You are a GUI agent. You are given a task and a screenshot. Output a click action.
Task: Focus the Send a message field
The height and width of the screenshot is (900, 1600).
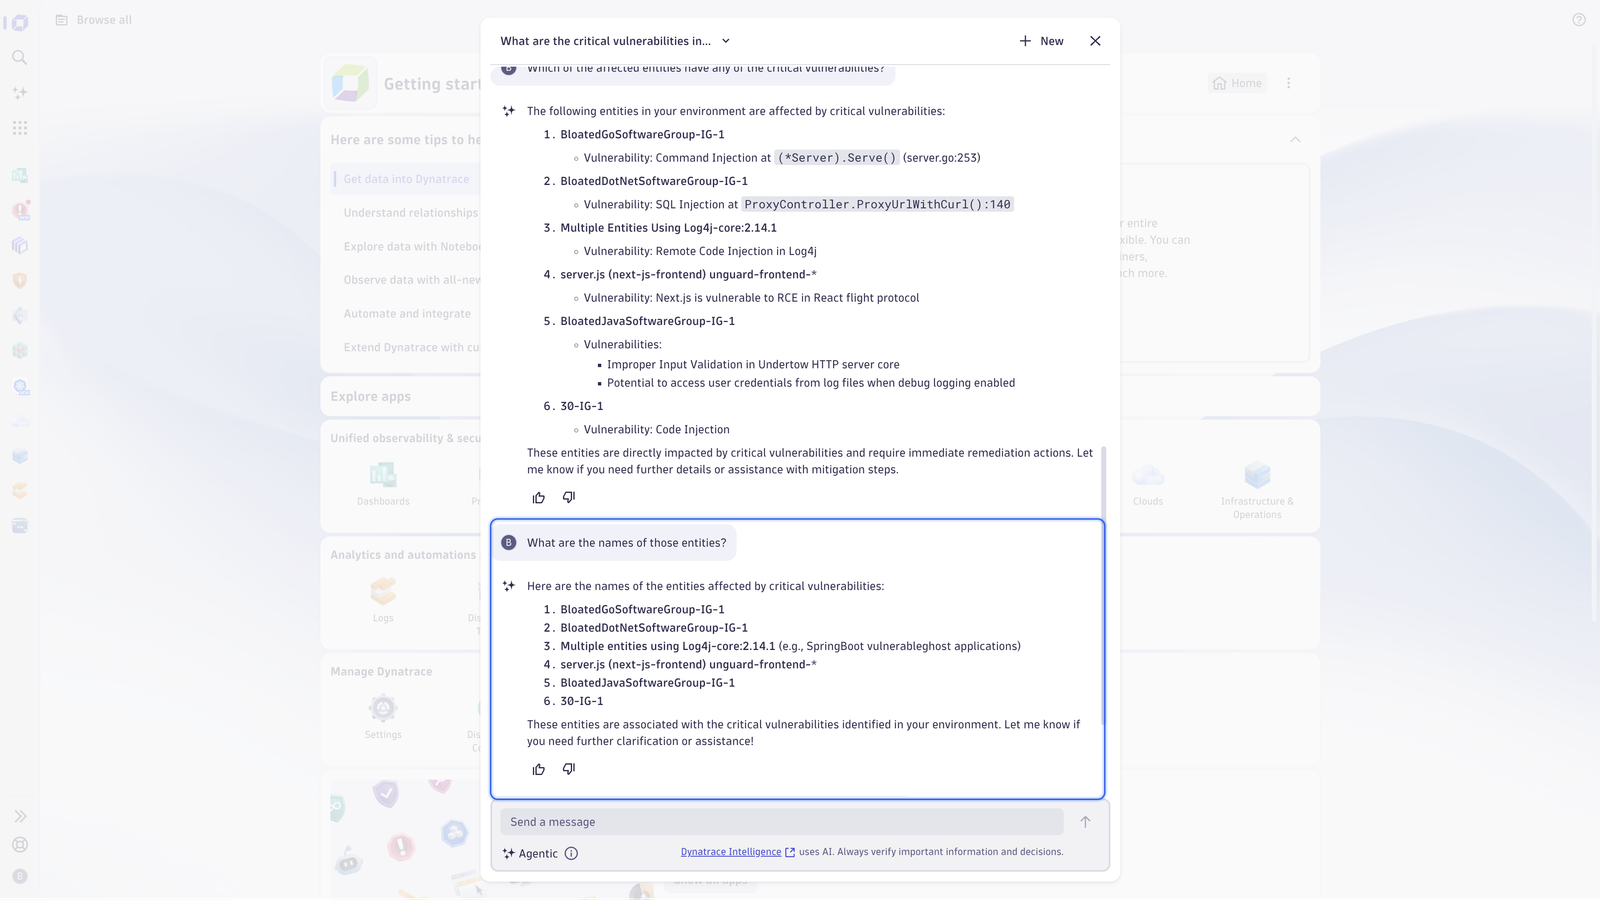(x=782, y=822)
